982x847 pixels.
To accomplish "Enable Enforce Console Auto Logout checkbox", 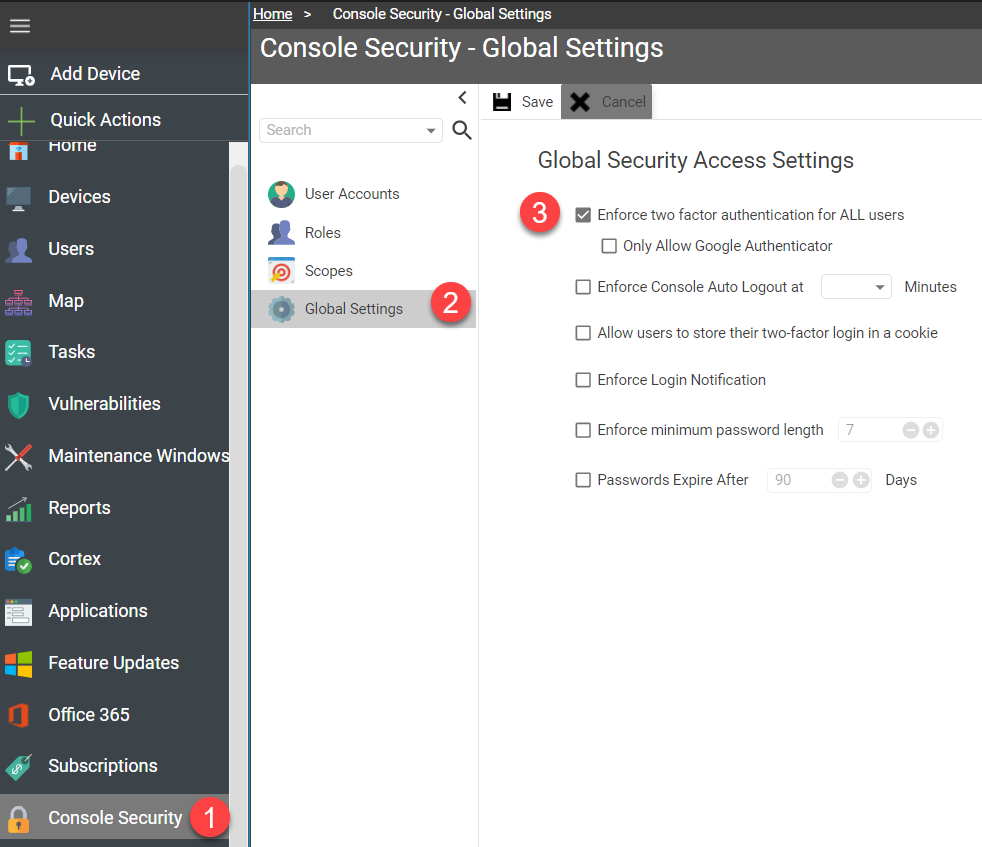I will (582, 287).
